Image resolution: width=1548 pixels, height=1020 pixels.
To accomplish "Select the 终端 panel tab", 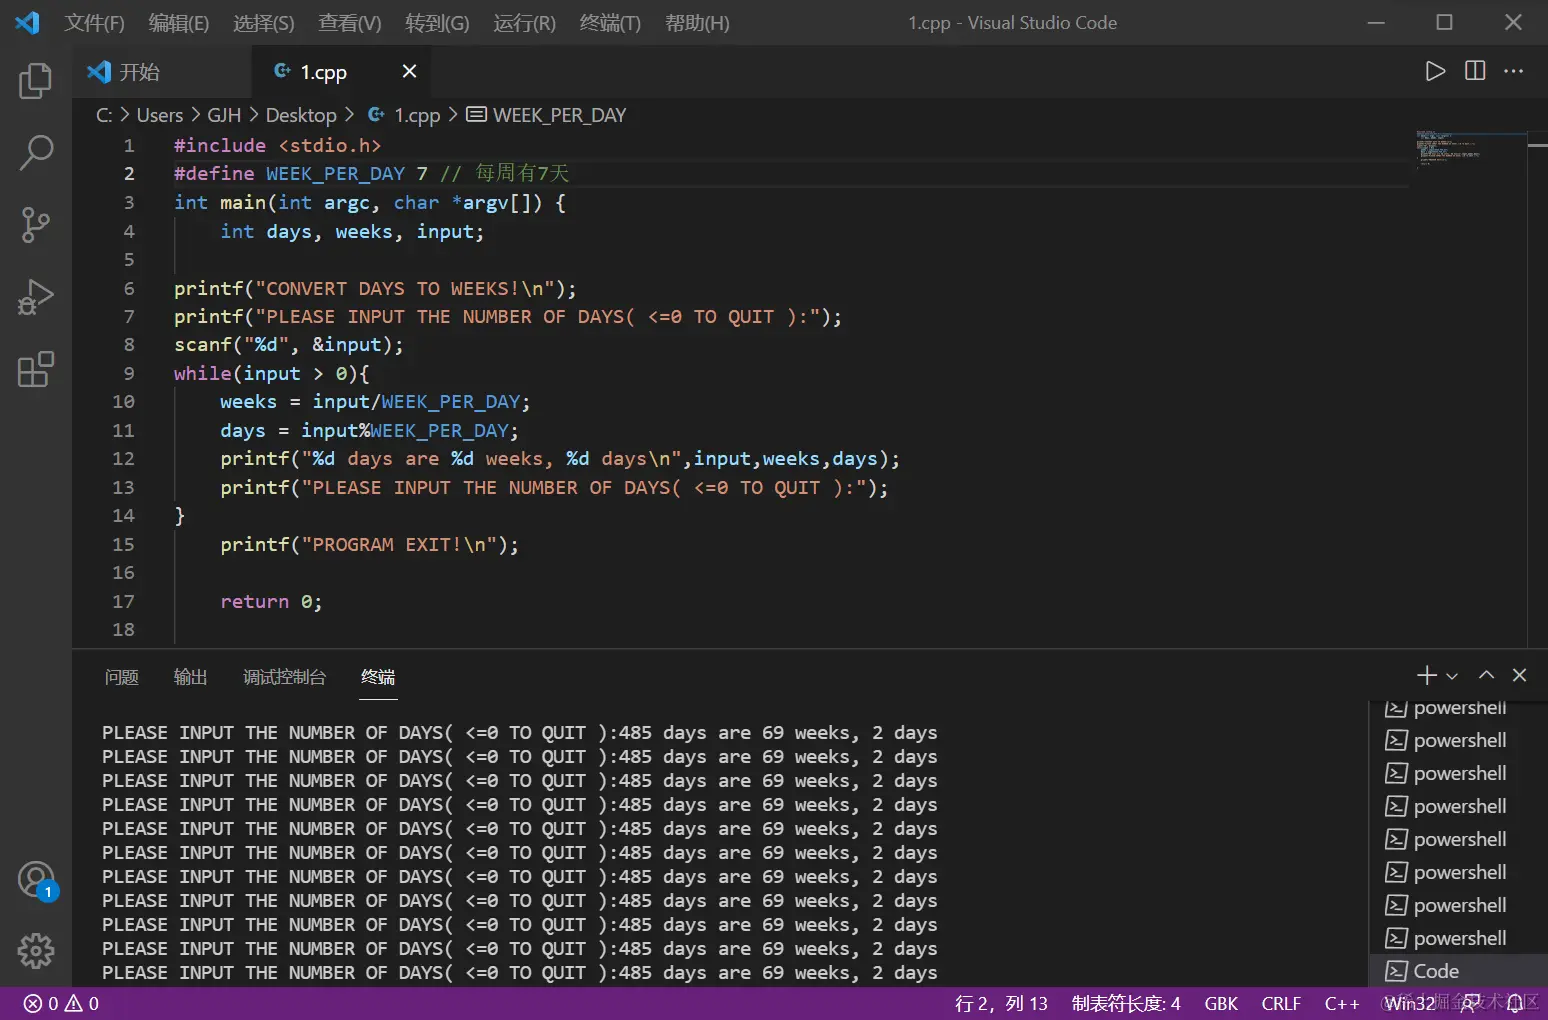I will tap(378, 677).
